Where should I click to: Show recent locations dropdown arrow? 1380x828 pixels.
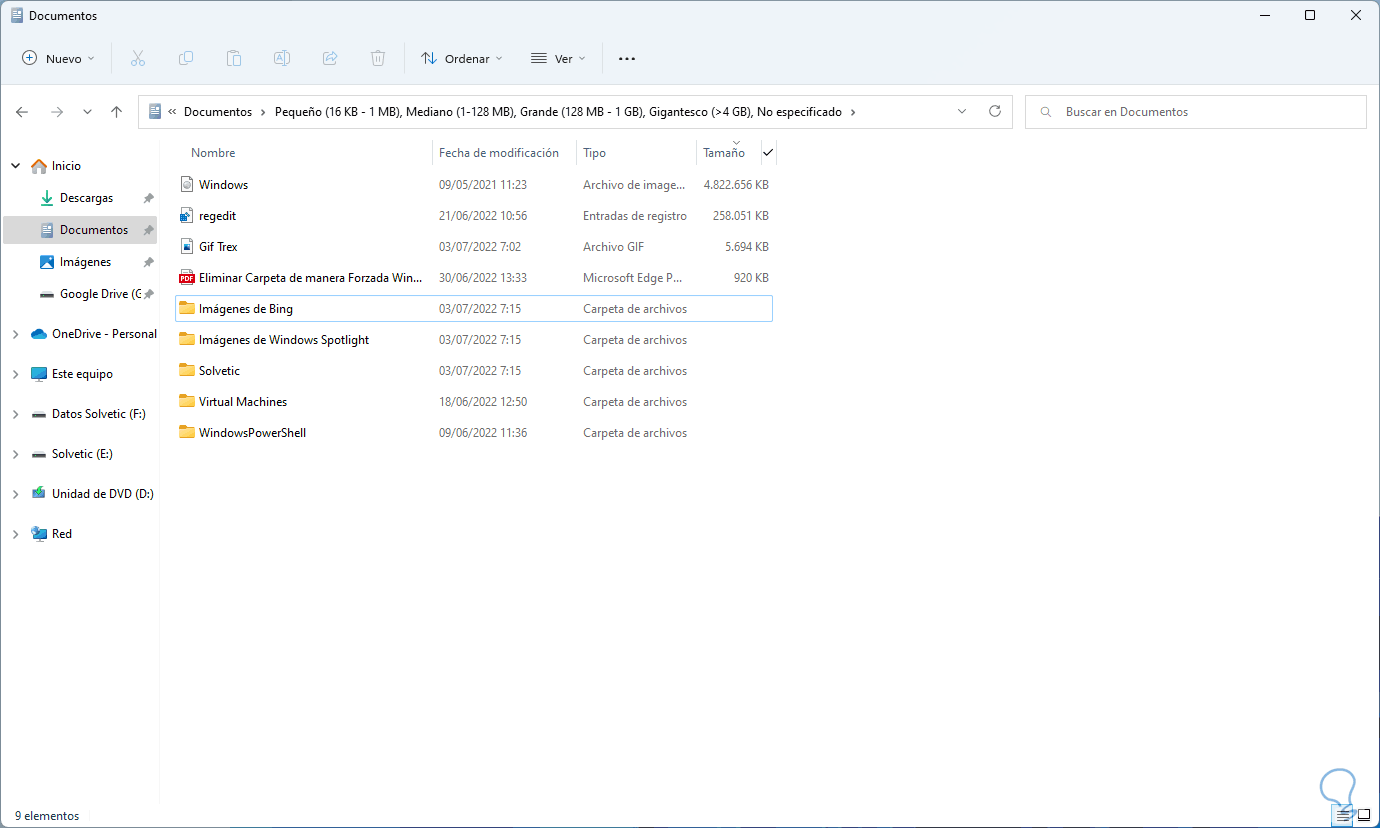pos(87,112)
